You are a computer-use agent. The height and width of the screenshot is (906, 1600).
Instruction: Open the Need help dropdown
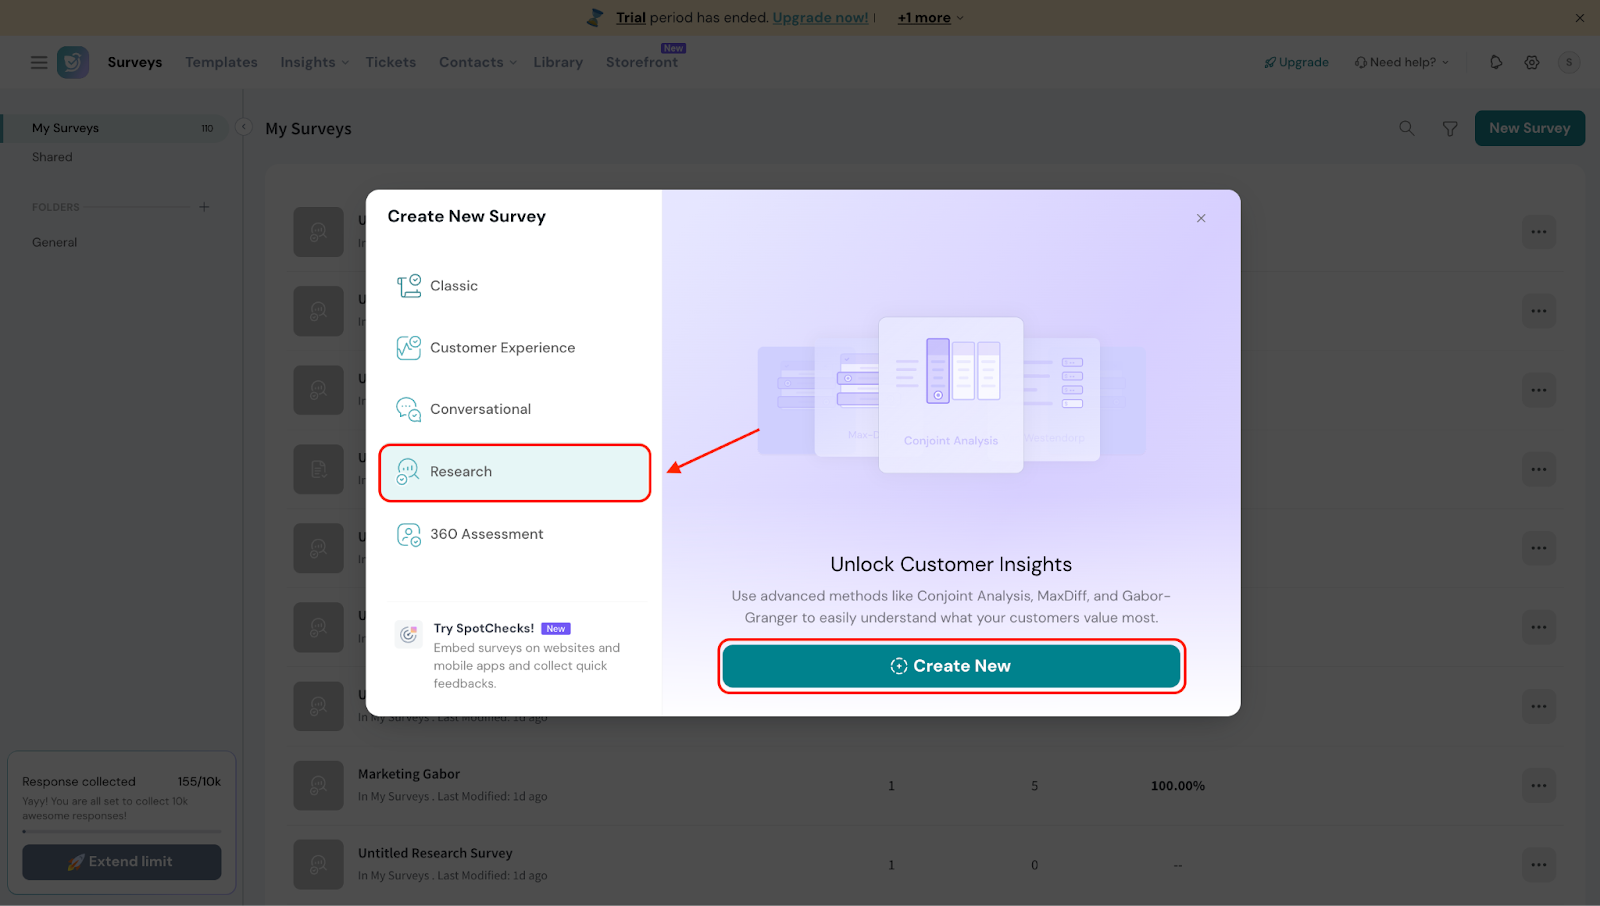click(1402, 62)
